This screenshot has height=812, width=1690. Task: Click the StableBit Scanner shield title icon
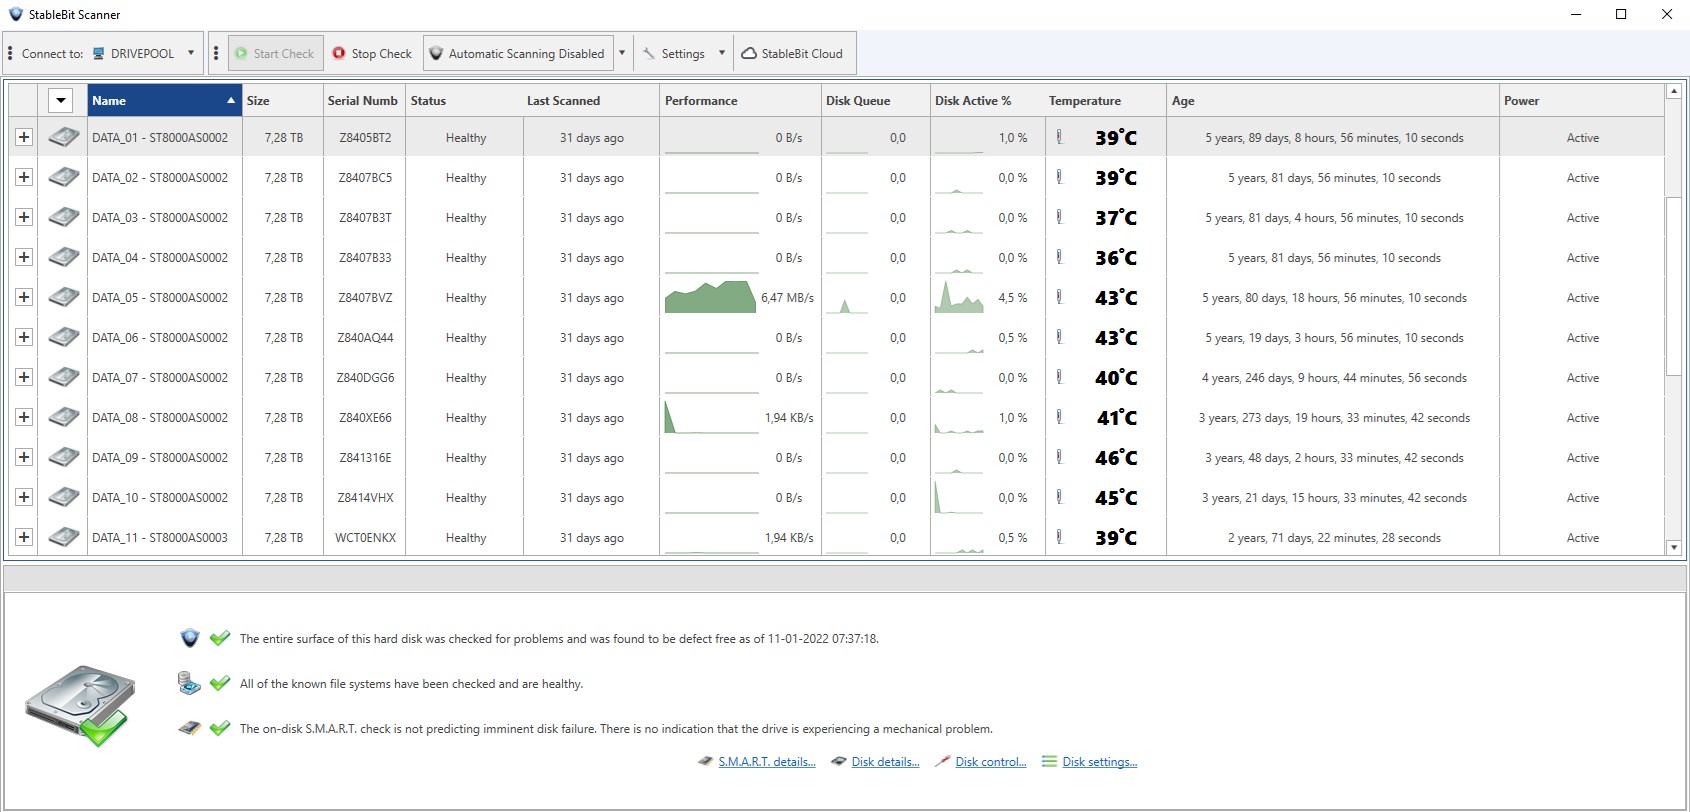(15, 14)
